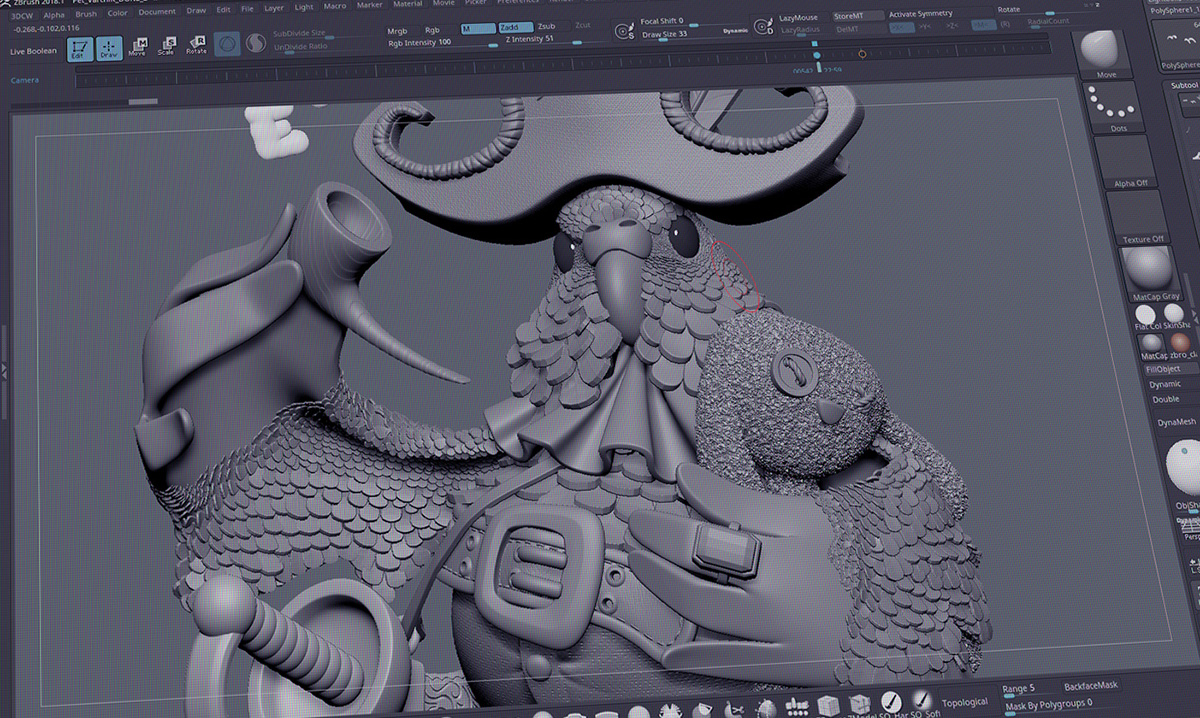Viewport: 1200px width, 718px height.
Task: Click the DynaMesh button
Action: click(1177, 423)
